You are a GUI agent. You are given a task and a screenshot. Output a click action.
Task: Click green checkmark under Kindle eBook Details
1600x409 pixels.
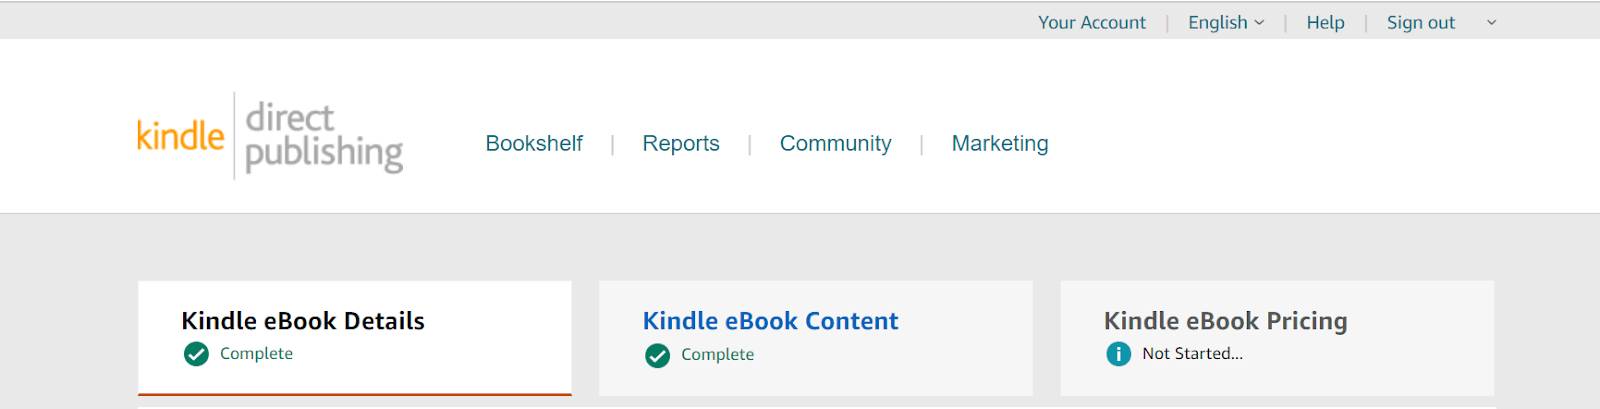197,354
